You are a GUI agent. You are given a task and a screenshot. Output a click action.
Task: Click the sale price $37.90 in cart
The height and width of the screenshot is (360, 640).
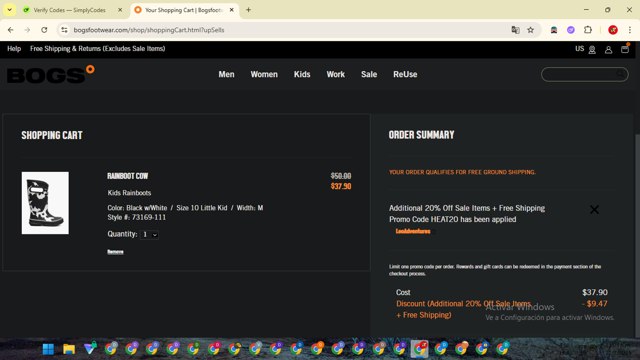click(x=341, y=187)
